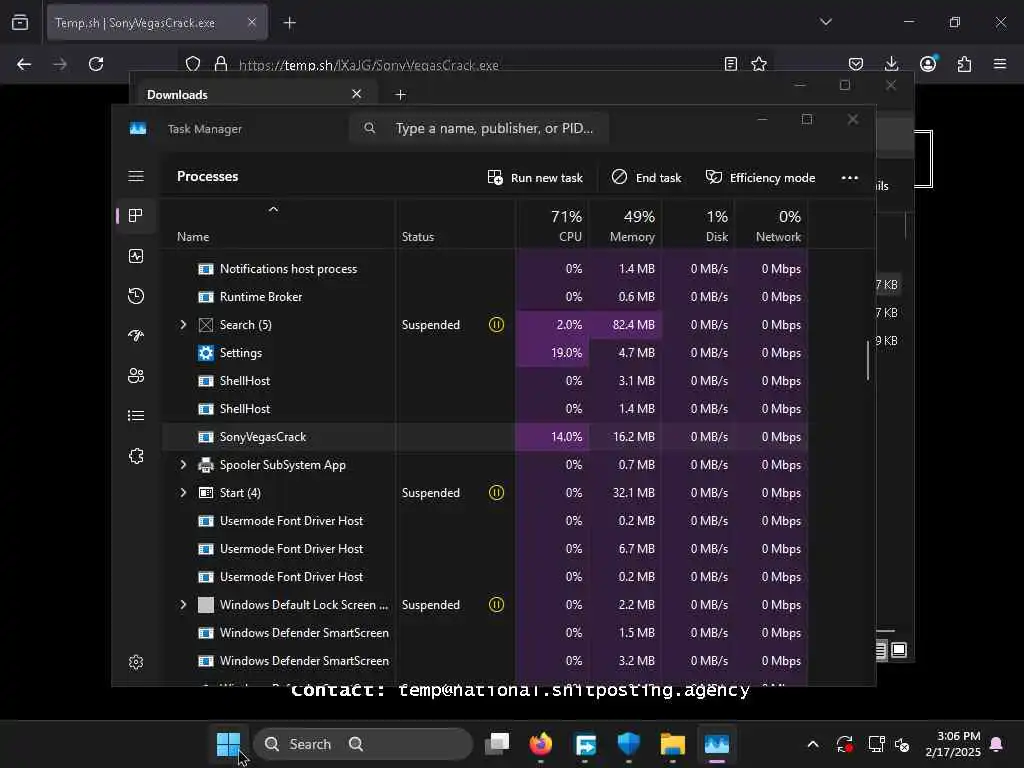Sort processes by Network column
The width and height of the screenshot is (1024, 768).
[x=778, y=225]
